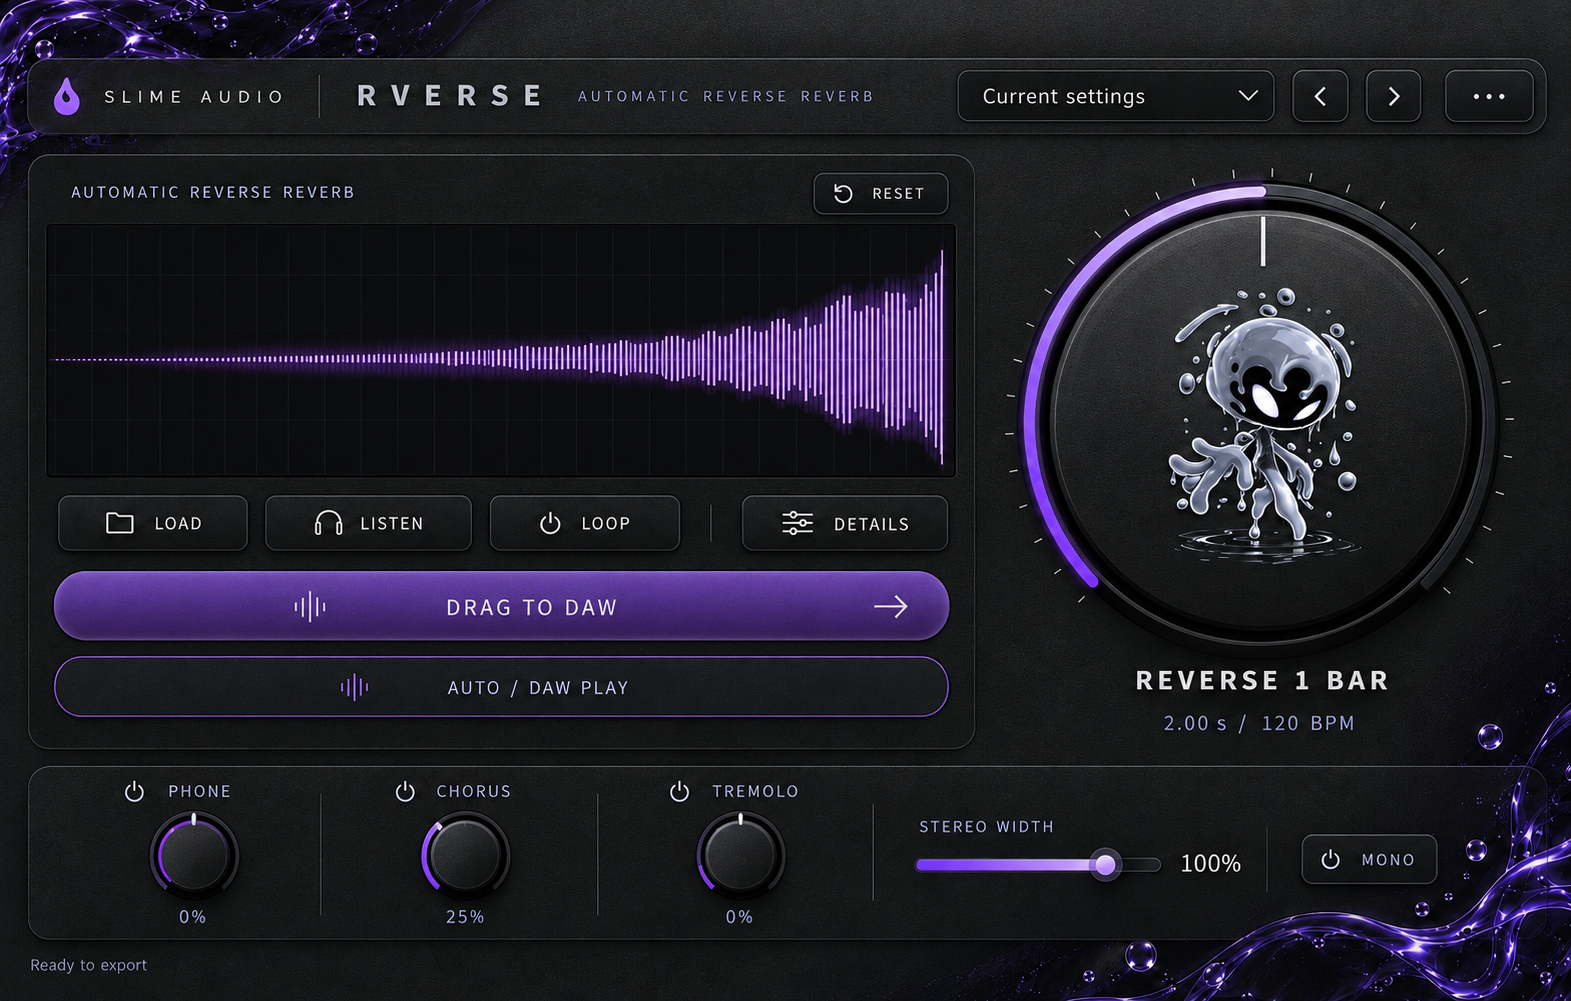The width and height of the screenshot is (1571, 1001).
Task: Click the Reset button
Action: pyautogui.click(x=881, y=193)
